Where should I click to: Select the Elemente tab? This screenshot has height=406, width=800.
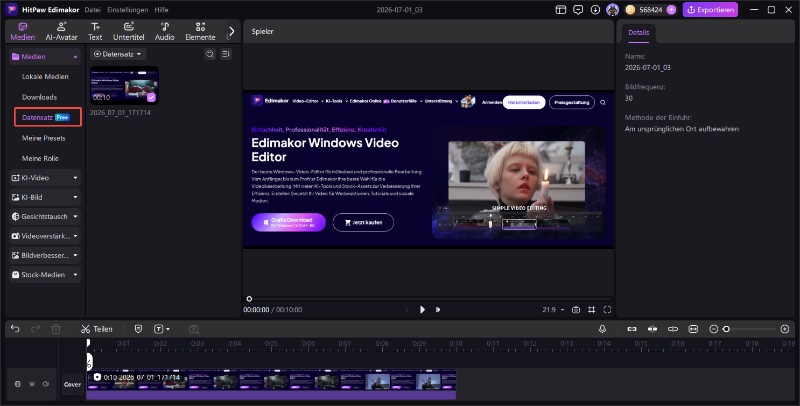(200, 32)
